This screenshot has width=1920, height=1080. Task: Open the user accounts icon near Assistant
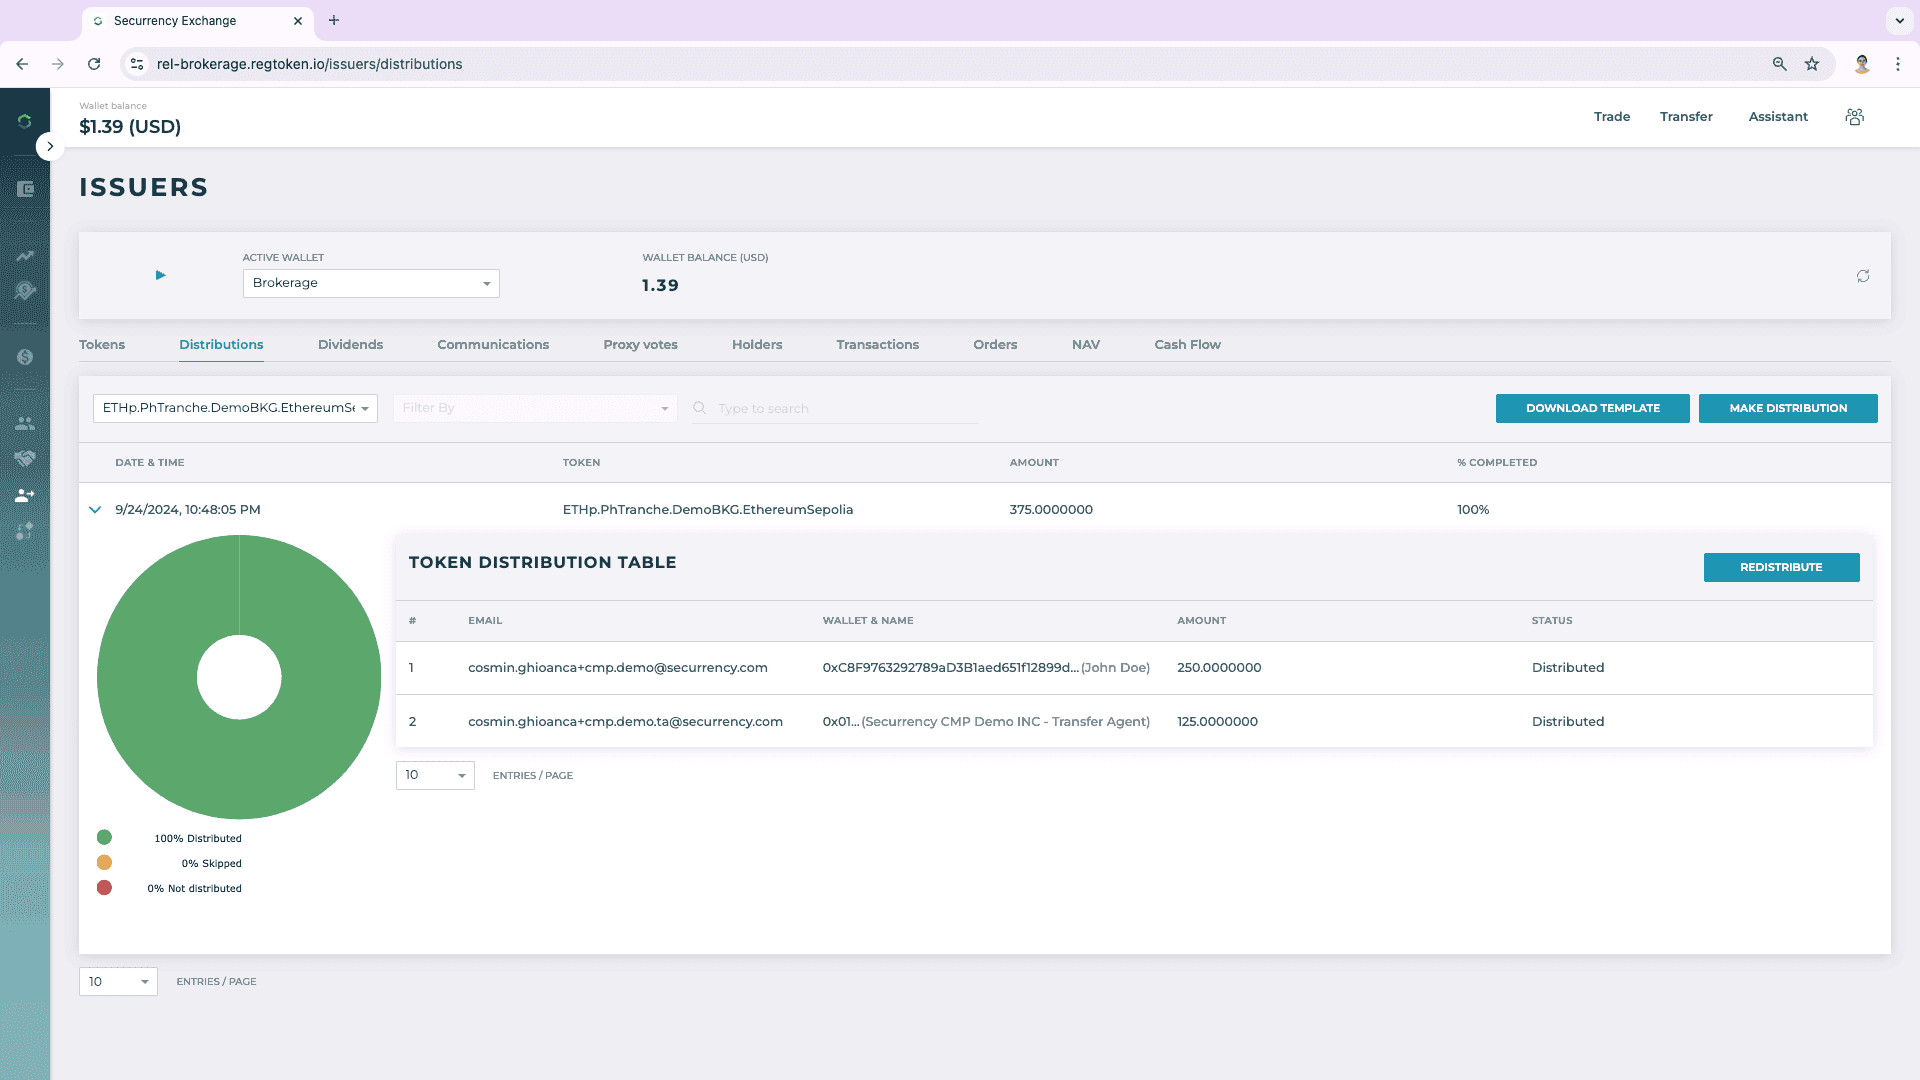[x=1855, y=117]
